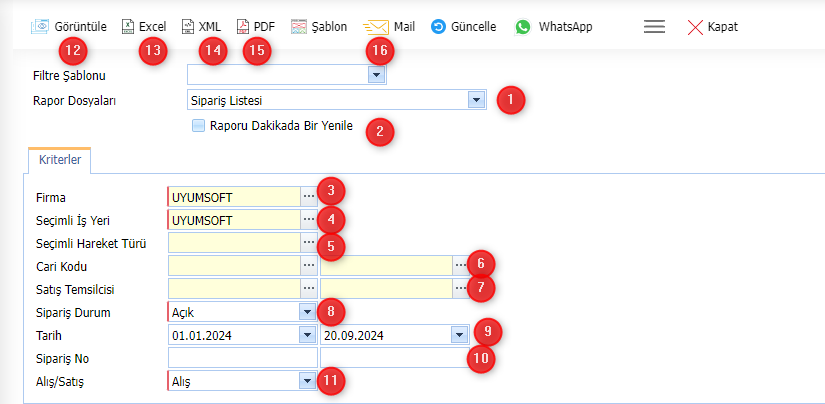Close the form with Kapat X icon
This screenshot has height=404, width=825.
coord(696,27)
